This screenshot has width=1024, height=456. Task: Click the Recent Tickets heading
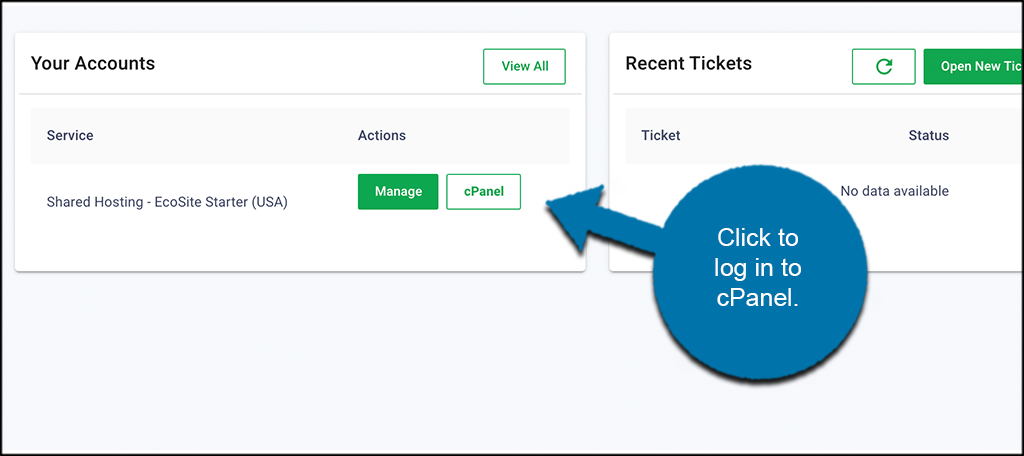[x=688, y=64]
